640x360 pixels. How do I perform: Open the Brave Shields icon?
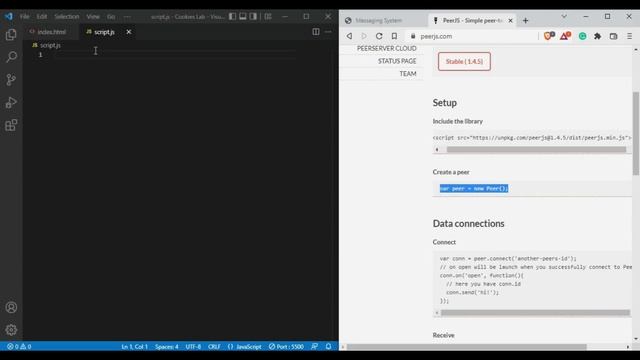[x=549, y=36]
